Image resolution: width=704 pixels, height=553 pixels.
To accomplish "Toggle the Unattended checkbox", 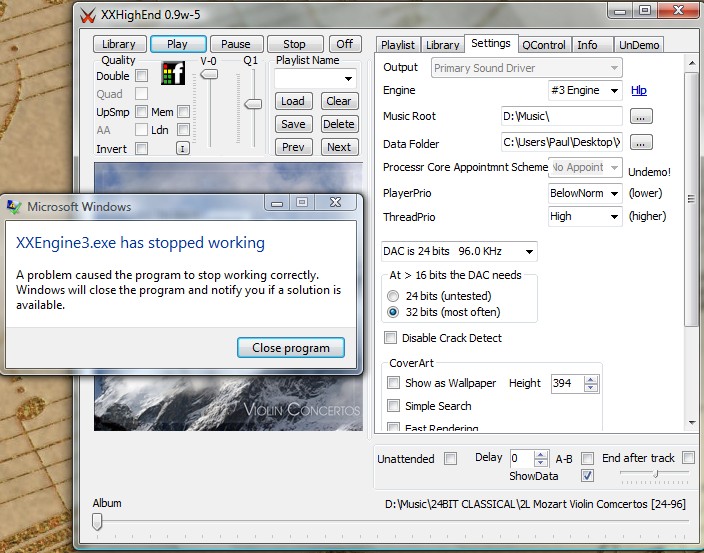I will [x=450, y=458].
